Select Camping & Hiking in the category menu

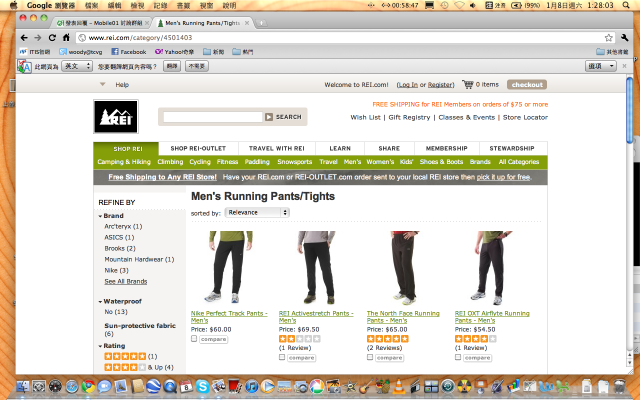pyautogui.click(x=124, y=162)
